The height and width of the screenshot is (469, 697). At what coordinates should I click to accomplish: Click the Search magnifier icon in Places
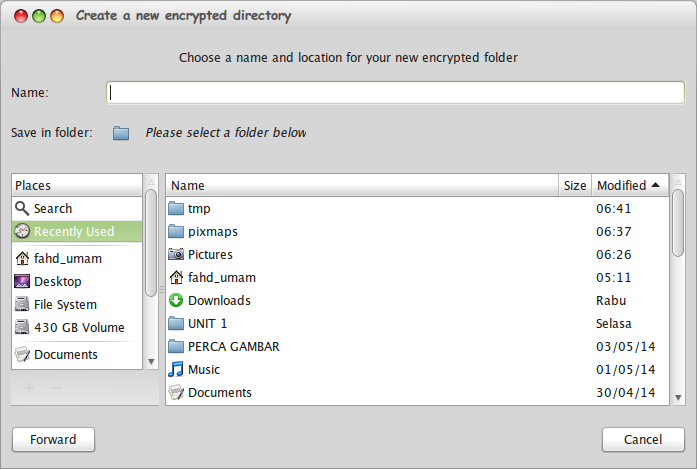(22, 208)
